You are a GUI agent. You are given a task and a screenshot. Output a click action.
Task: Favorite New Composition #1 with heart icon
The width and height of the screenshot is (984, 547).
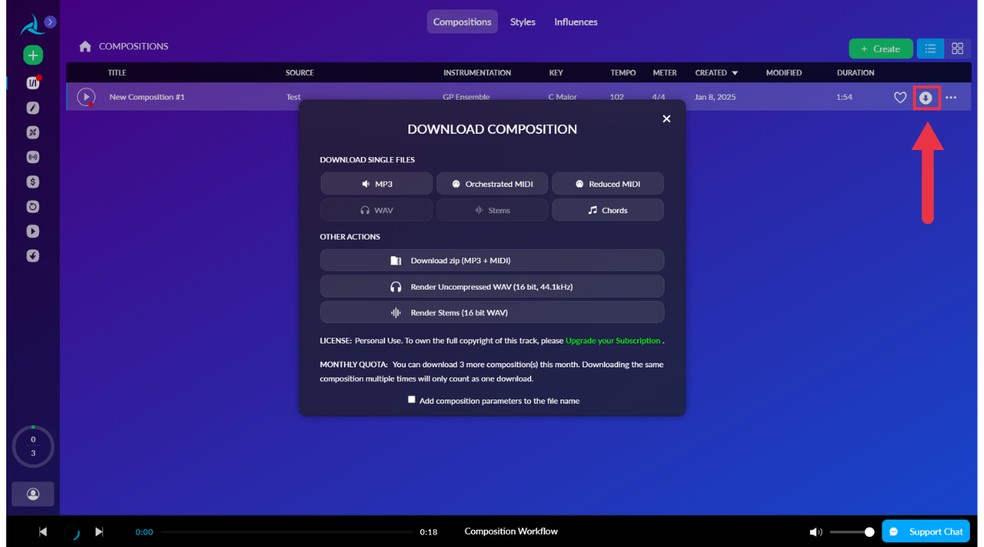tap(900, 97)
